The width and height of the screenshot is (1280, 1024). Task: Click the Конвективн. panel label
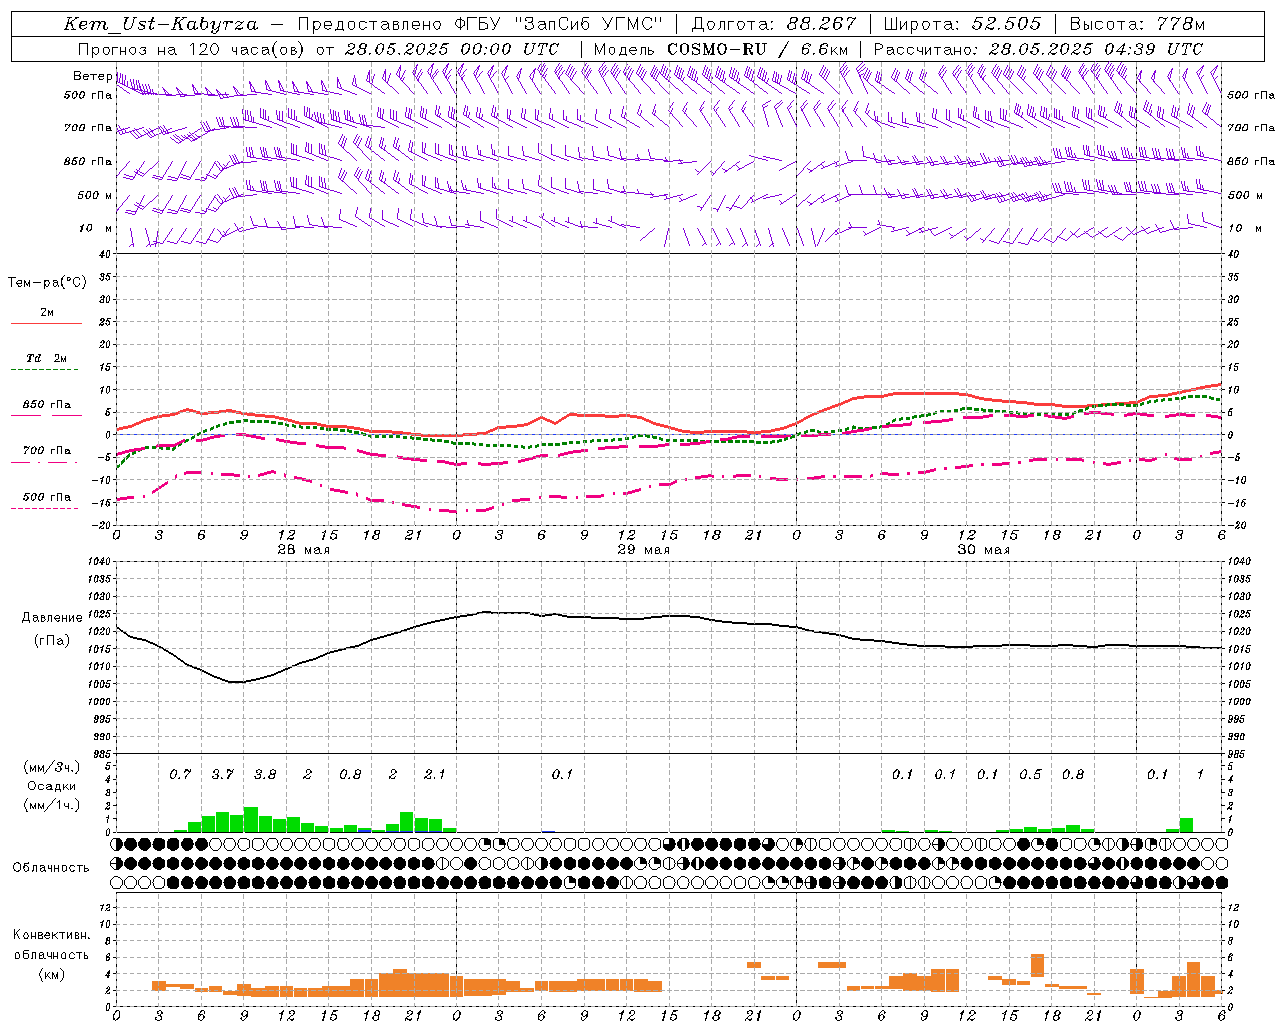51,935
